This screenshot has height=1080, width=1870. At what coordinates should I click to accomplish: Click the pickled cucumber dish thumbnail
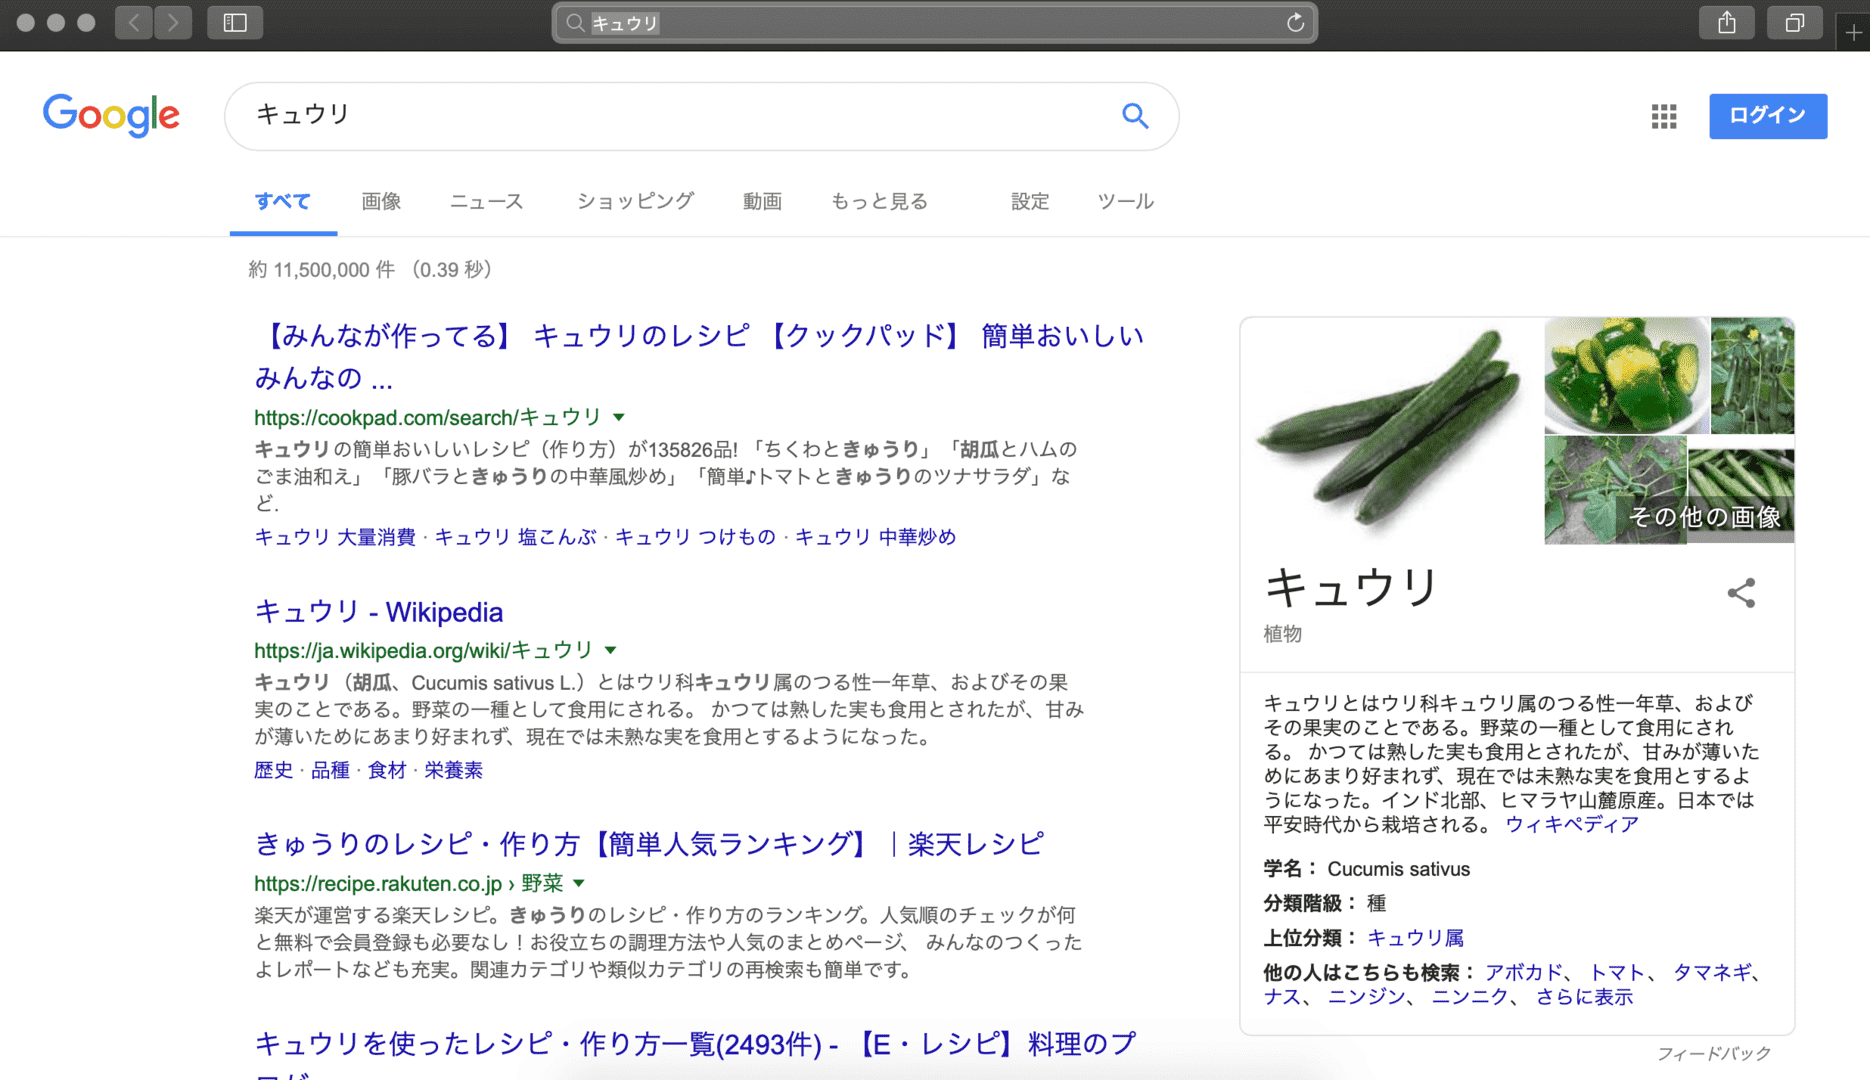1626,375
